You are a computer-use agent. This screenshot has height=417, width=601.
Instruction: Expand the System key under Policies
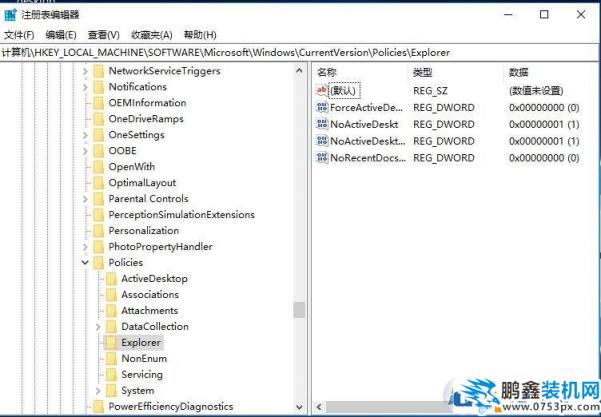point(98,391)
